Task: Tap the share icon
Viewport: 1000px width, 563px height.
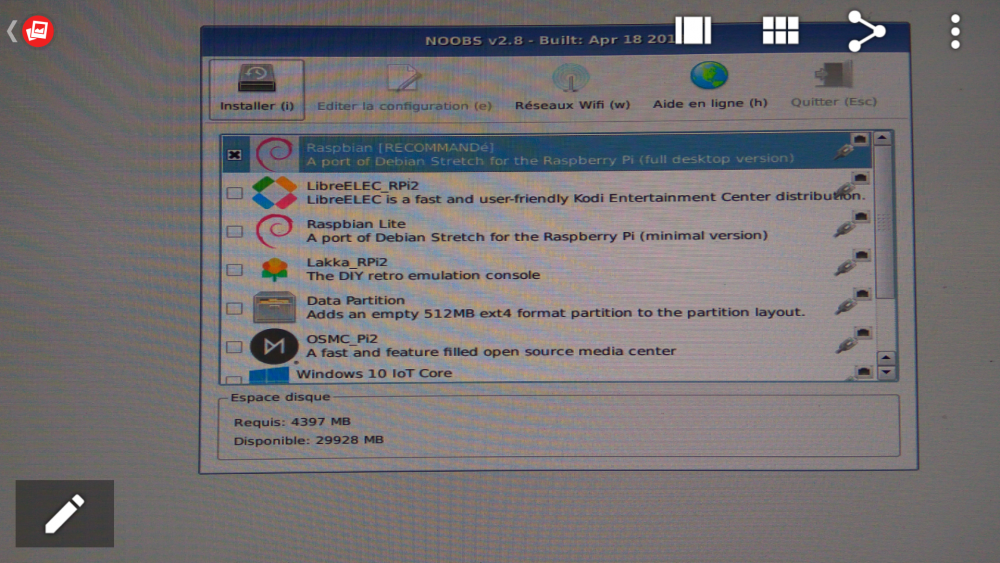Action: (x=867, y=31)
